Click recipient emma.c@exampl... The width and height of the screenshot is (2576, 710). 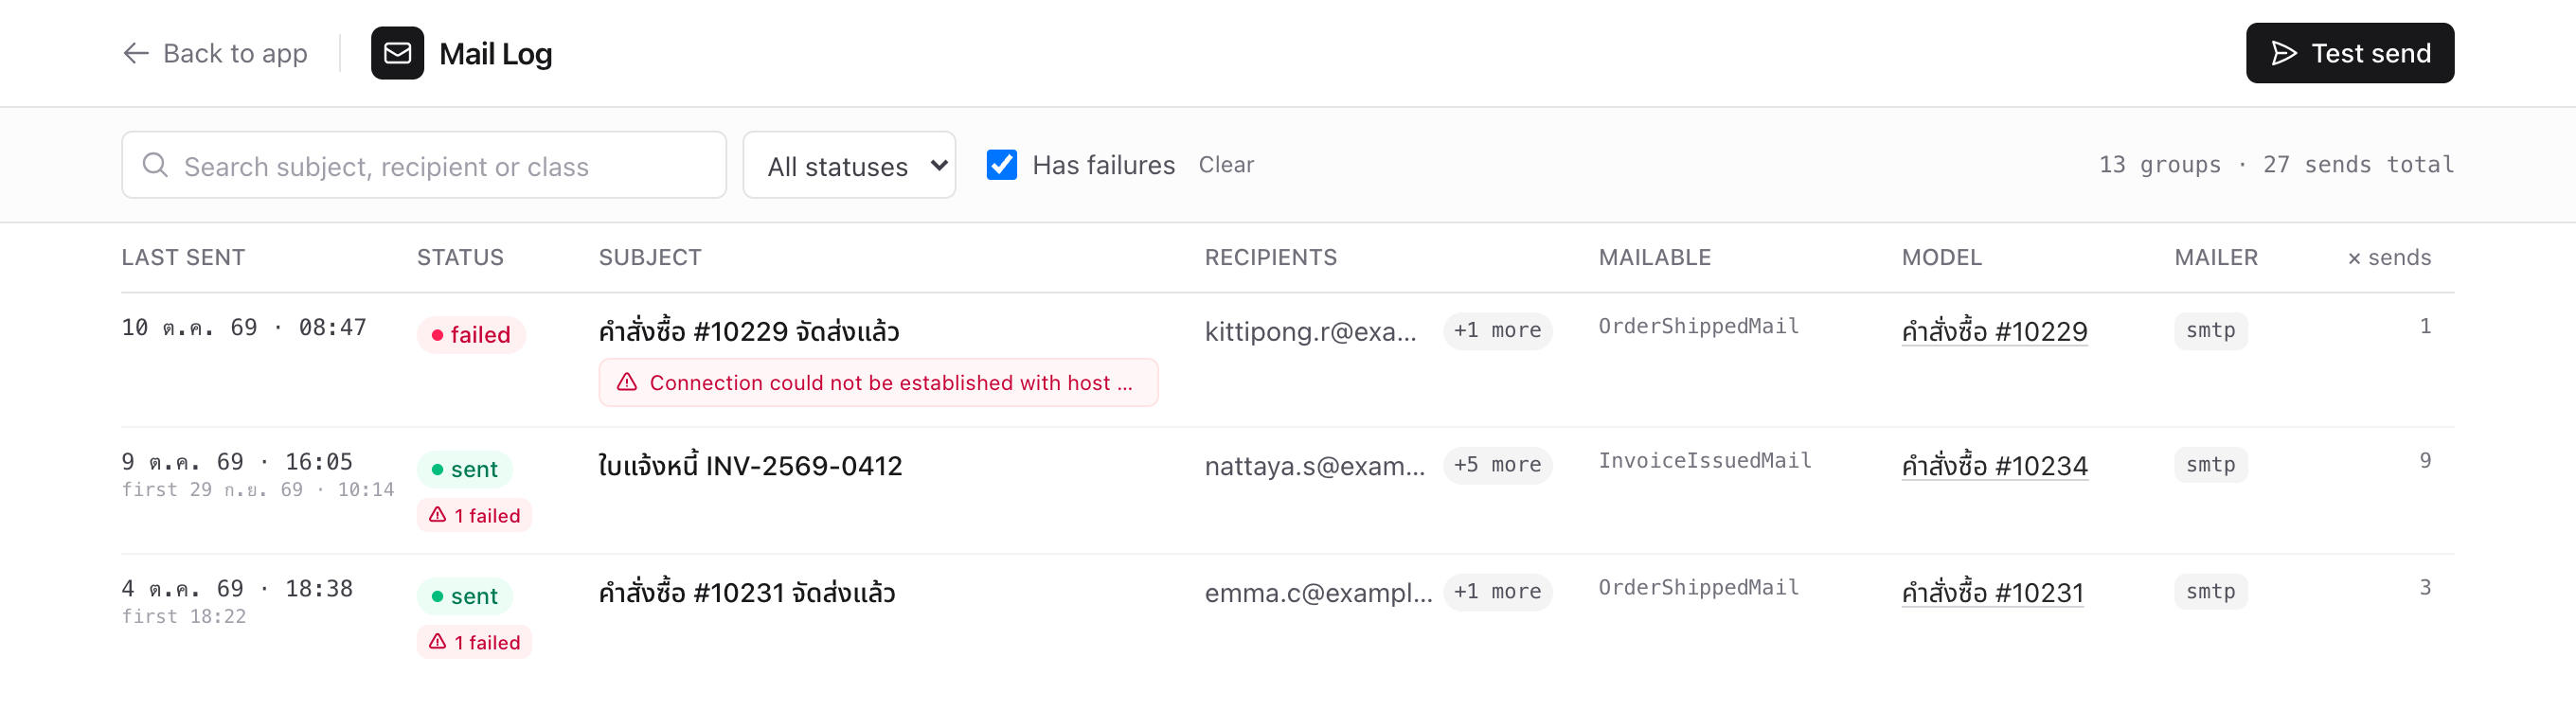pos(1318,593)
